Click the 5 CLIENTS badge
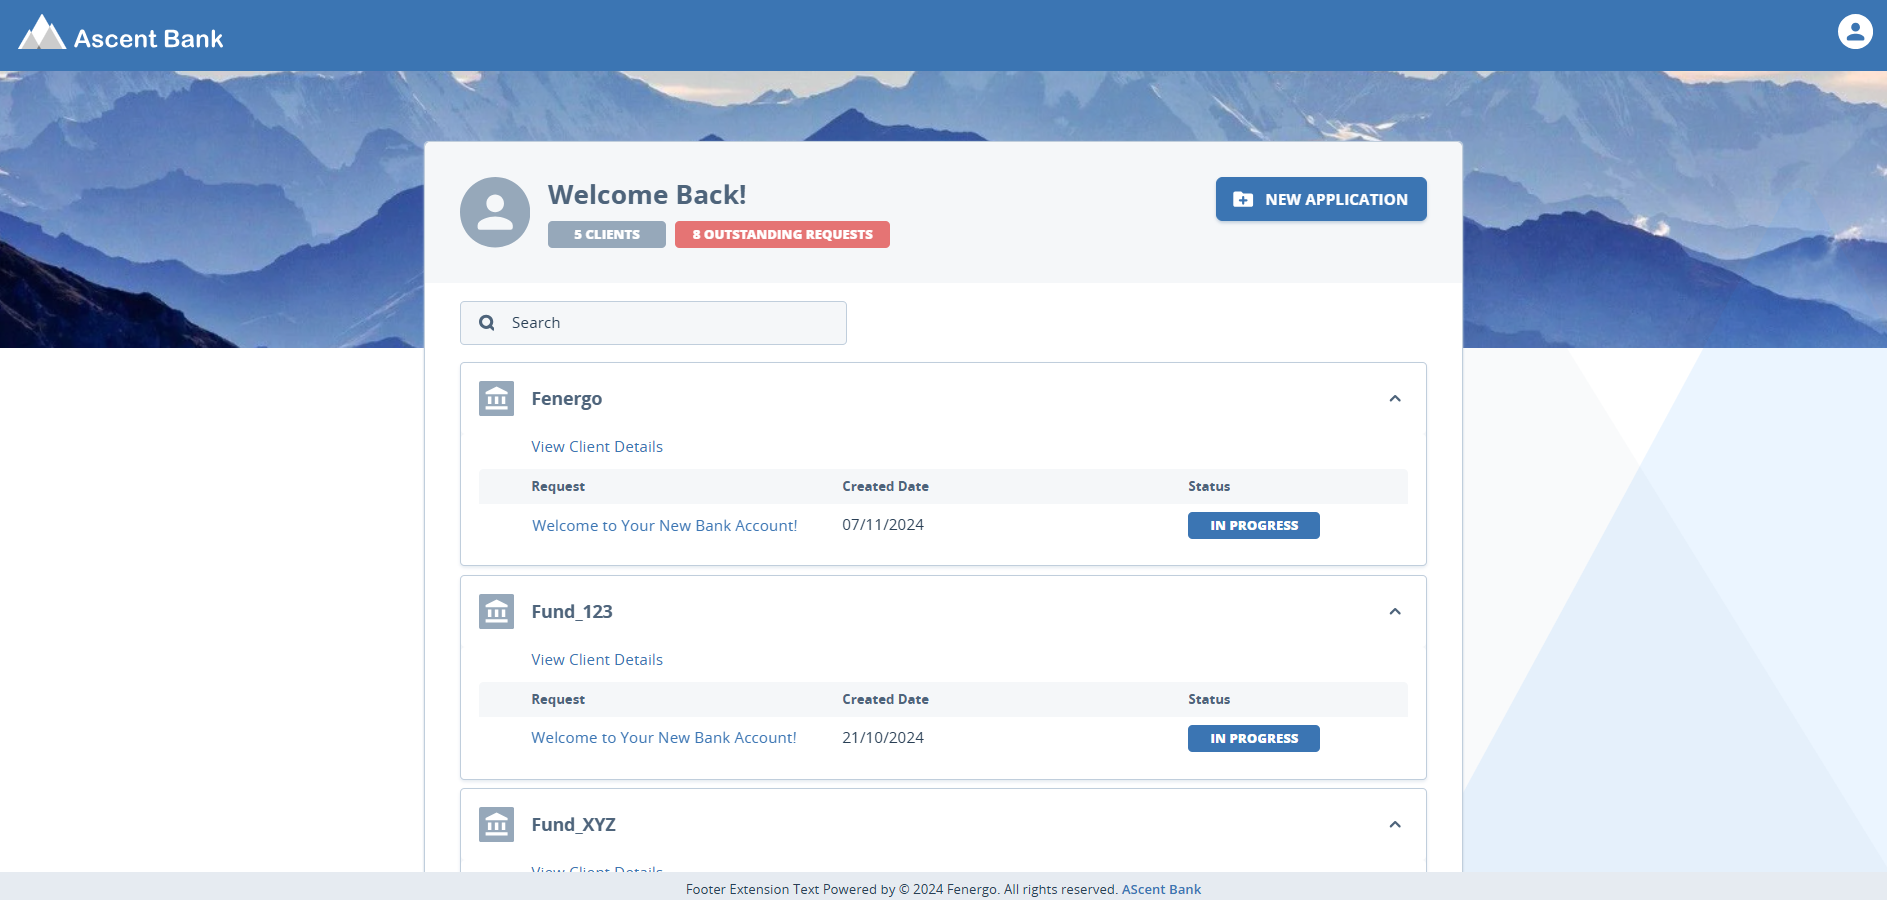This screenshot has height=900, width=1887. (x=606, y=234)
